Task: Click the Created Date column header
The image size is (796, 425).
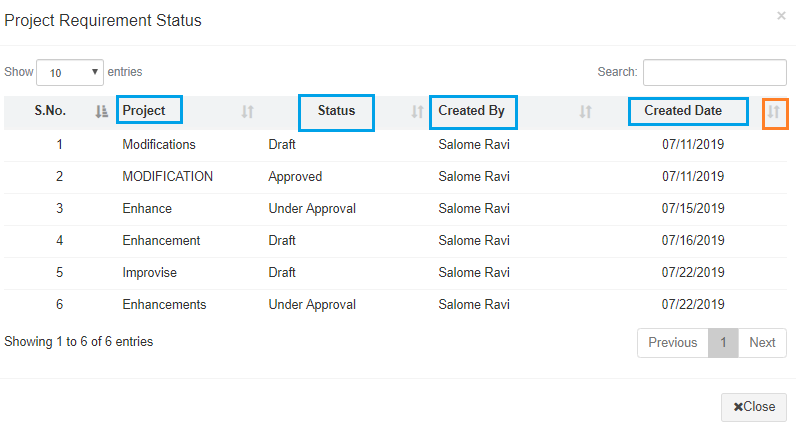Action: (x=688, y=111)
